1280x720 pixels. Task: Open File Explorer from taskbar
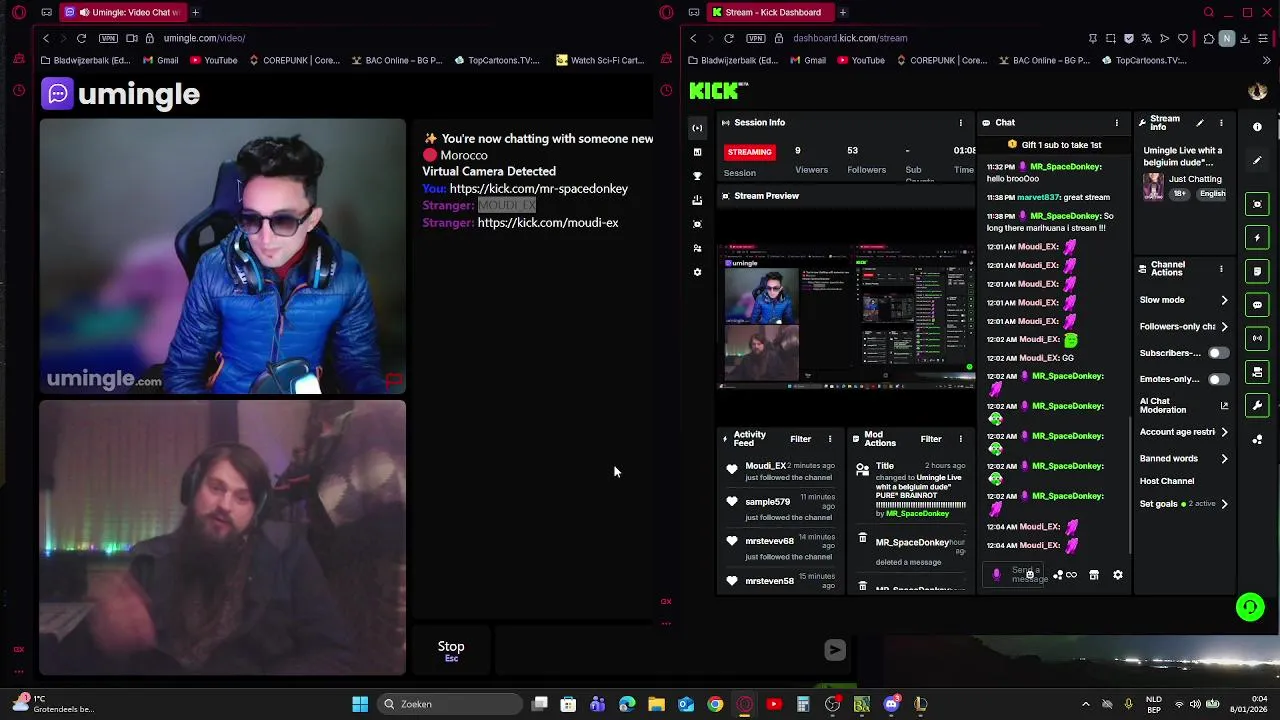(x=656, y=704)
